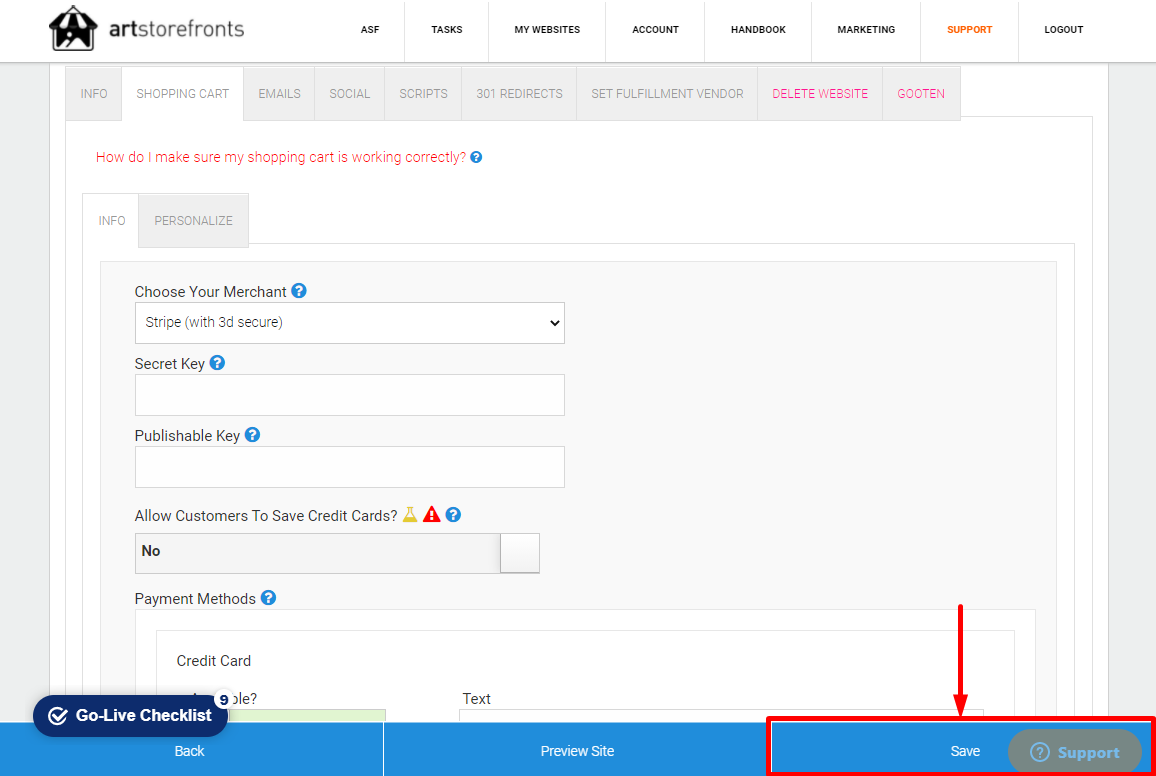
Task: Open the TASKS menu item
Action: 447,30
